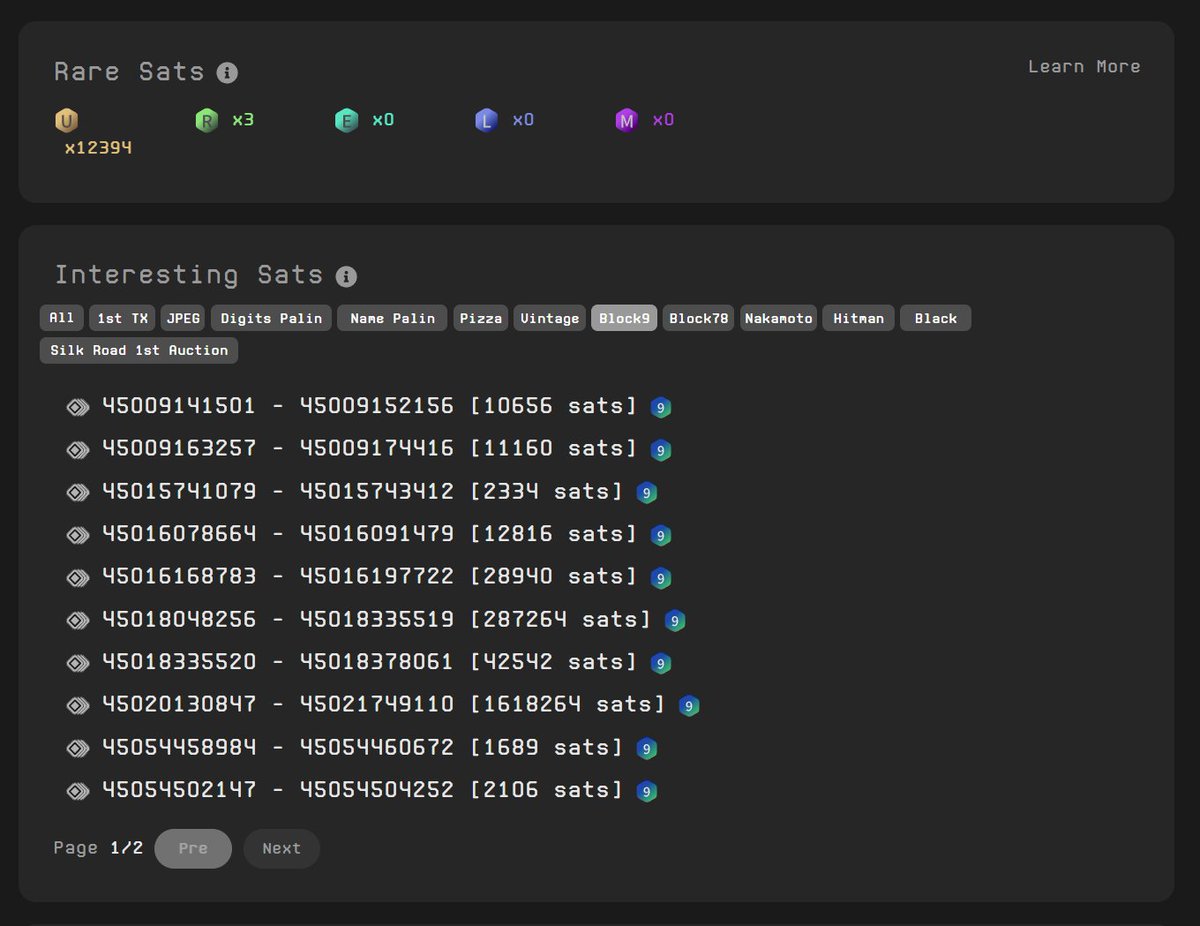This screenshot has height=926, width=1200.
Task: Select the 1st TX filter tab
Action: [x=121, y=318]
